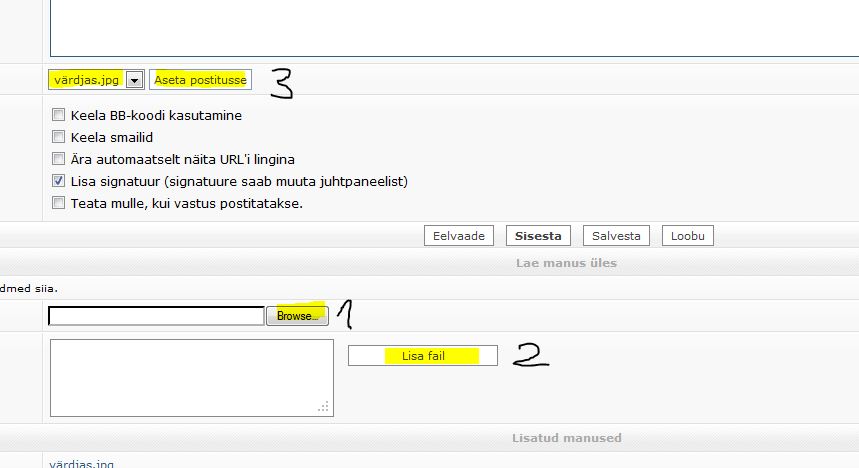Save the draft with Salvesta
The height and width of the screenshot is (468, 859).
click(x=616, y=236)
